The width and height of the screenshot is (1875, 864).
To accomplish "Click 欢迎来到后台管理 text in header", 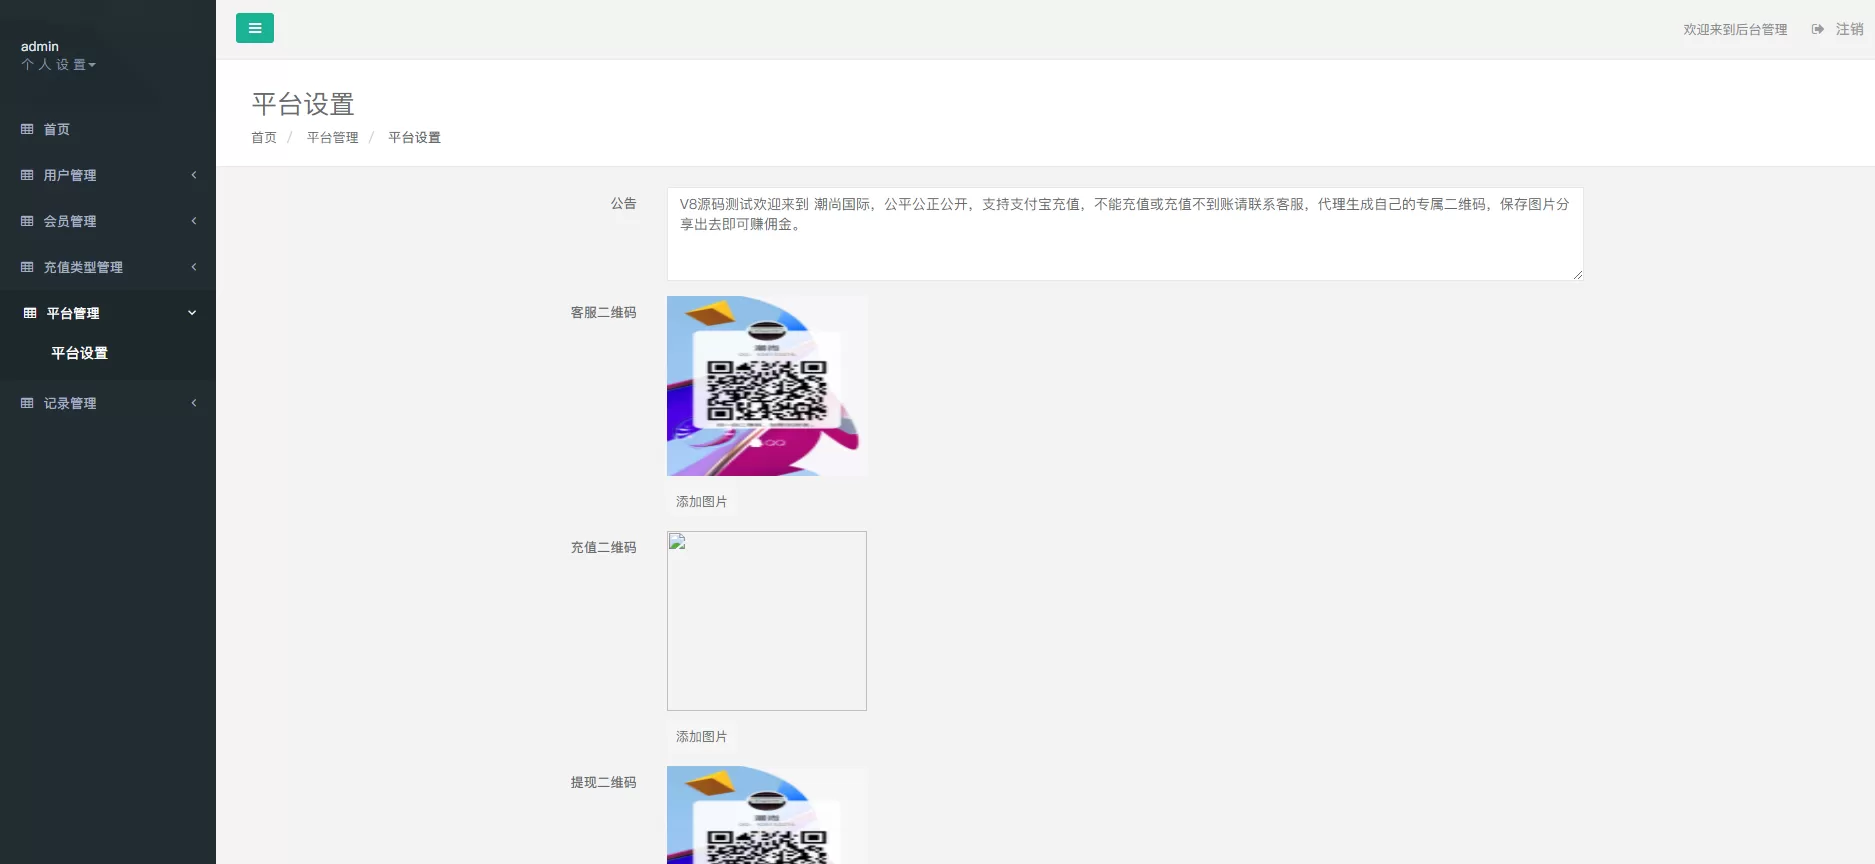I will [x=1735, y=29].
